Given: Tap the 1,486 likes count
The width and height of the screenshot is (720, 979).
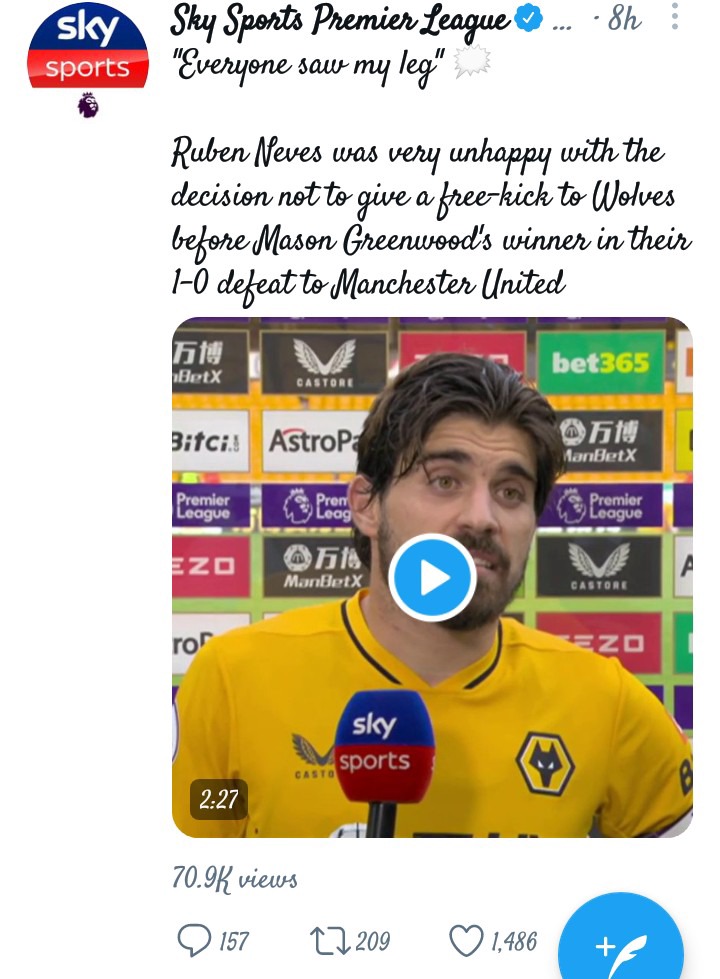Looking at the screenshot, I should 513,942.
